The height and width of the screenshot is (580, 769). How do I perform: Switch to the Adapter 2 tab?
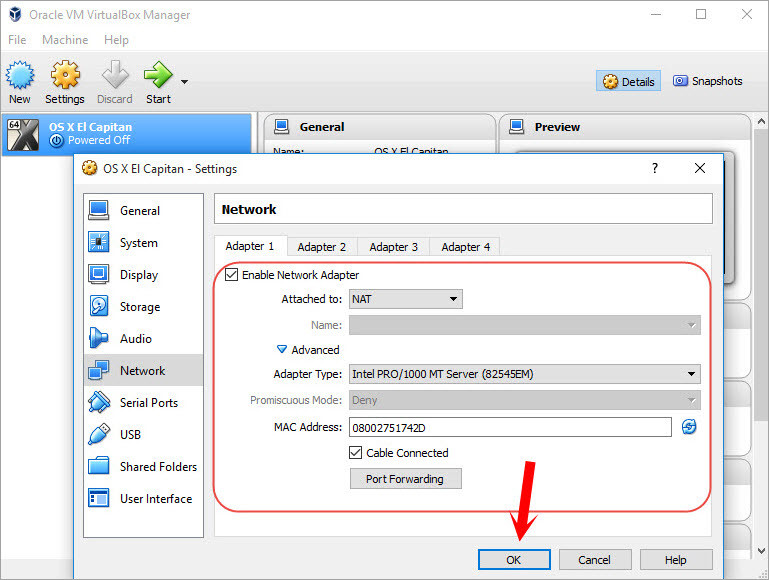pos(322,247)
